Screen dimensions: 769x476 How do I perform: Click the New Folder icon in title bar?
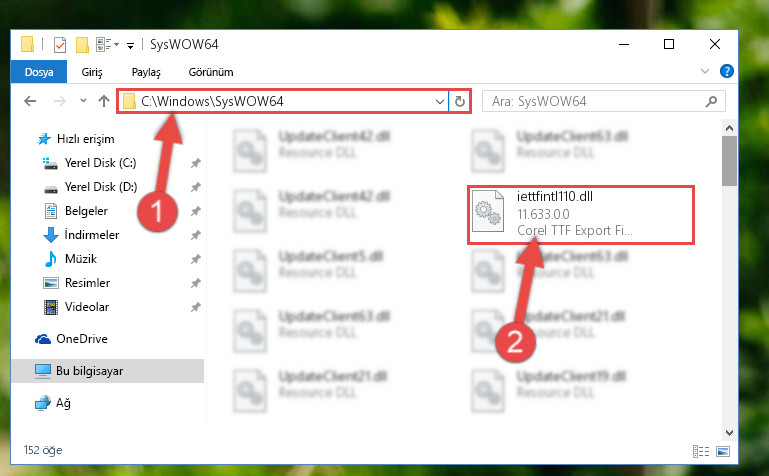click(82, 45)
